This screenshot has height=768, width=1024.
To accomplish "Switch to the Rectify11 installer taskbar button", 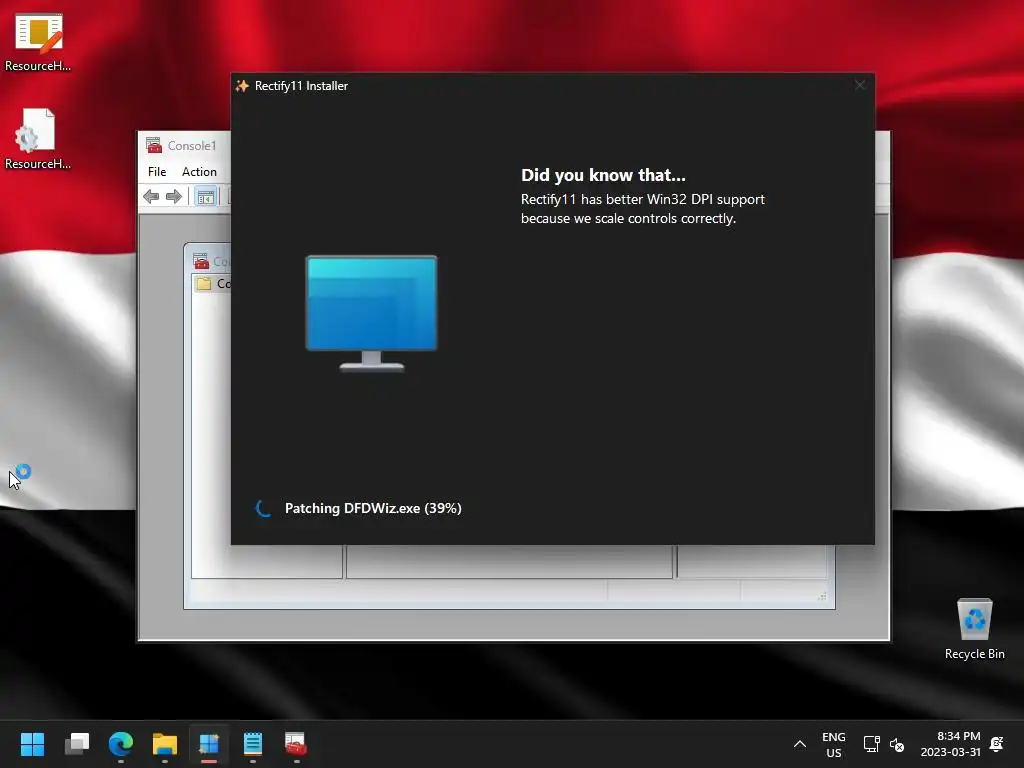I will (209, 744).
